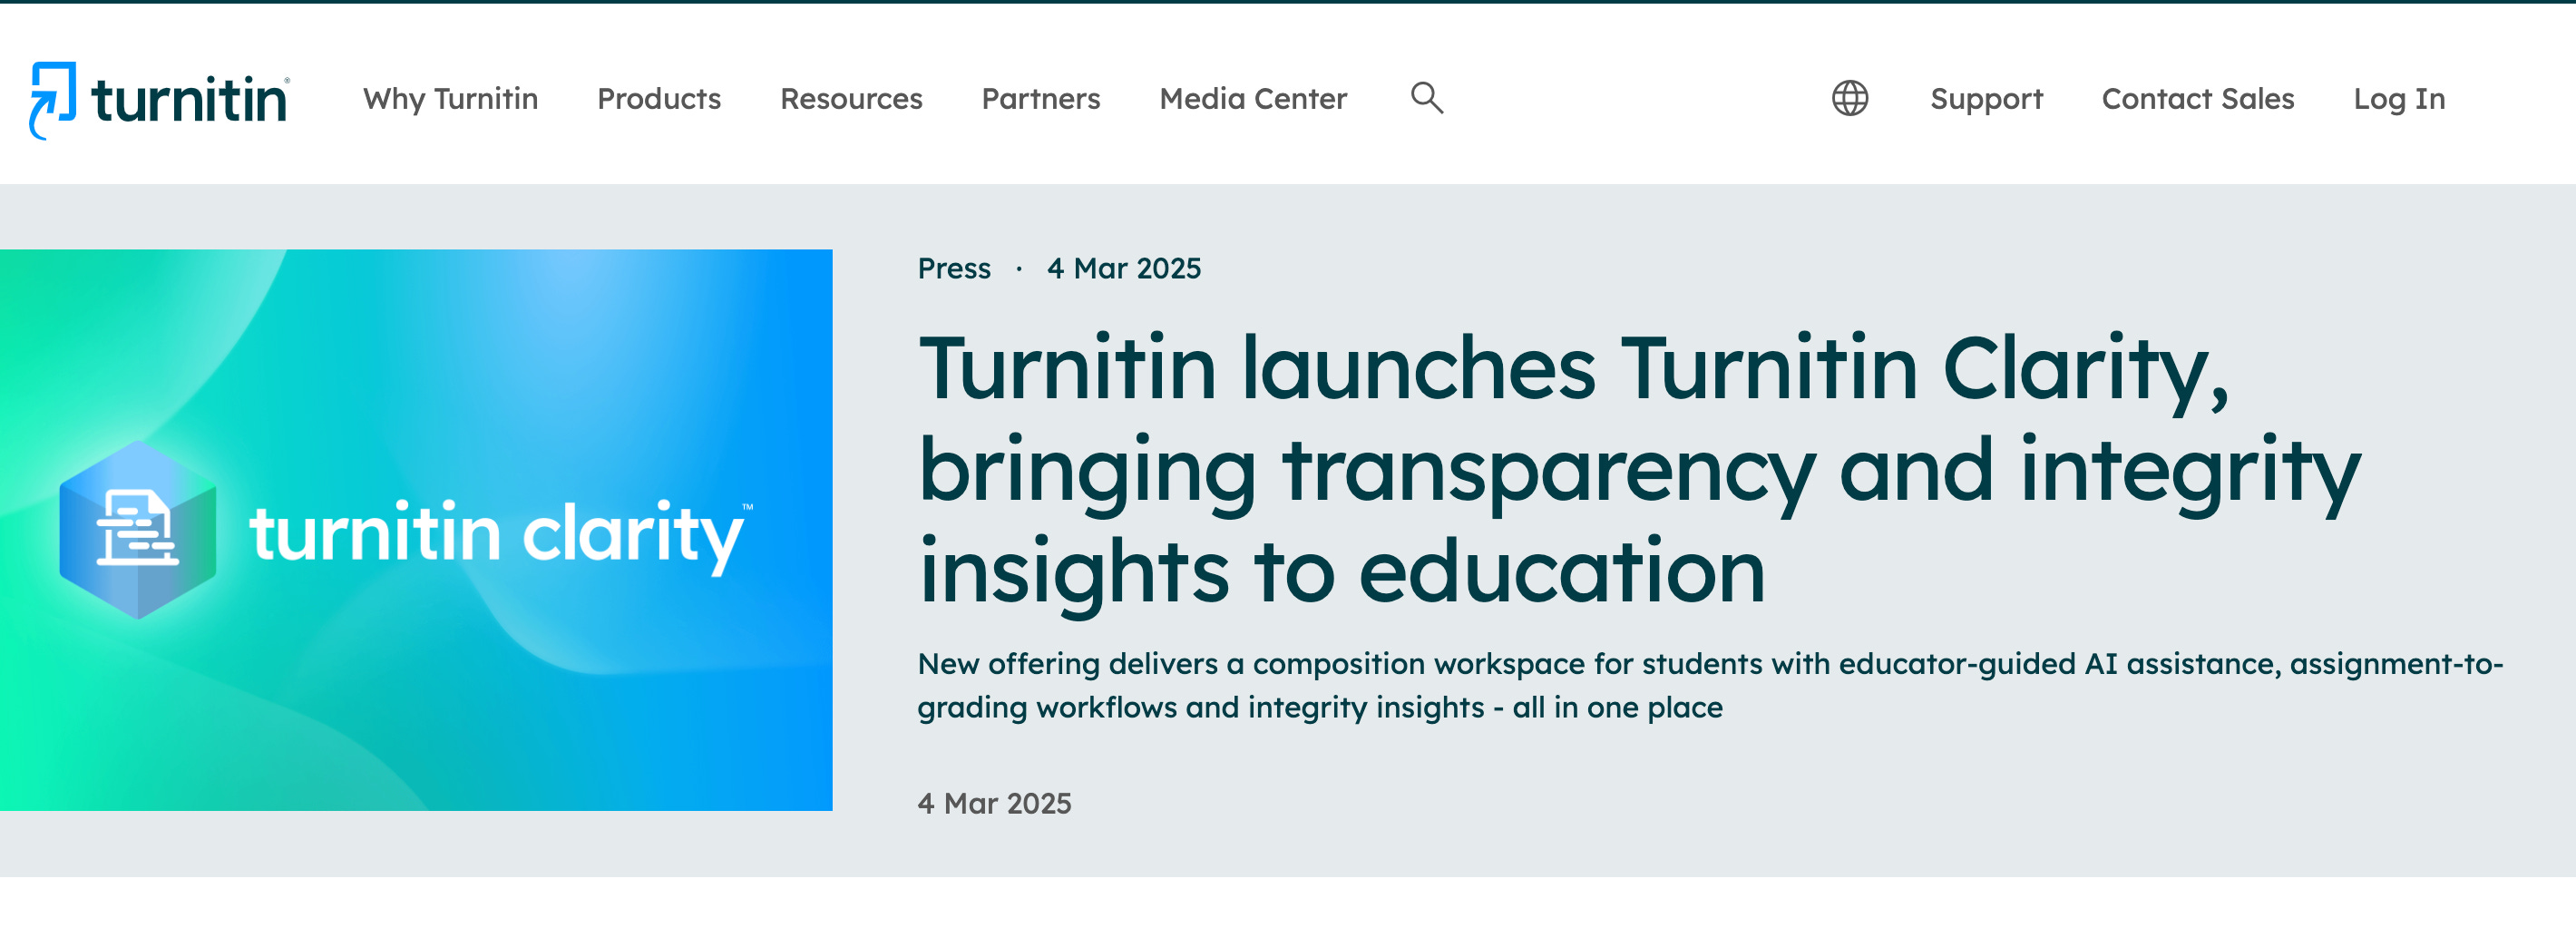Image resolution: width=2576 pixels, height=947 pixels.
Task: Open the Support link
Action: 1986,99
